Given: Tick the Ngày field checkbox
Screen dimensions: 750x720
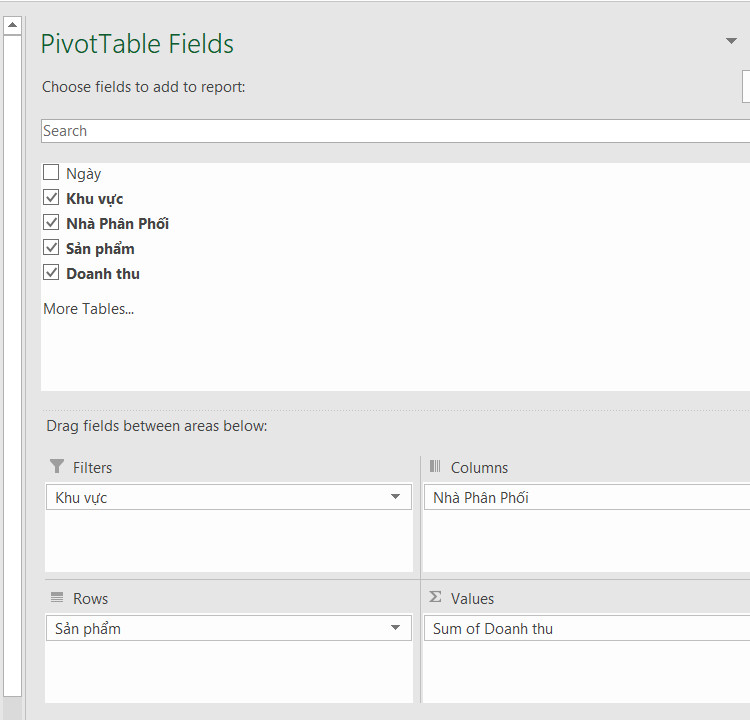Looking at the screenshot, I should [x=51, y=172].
